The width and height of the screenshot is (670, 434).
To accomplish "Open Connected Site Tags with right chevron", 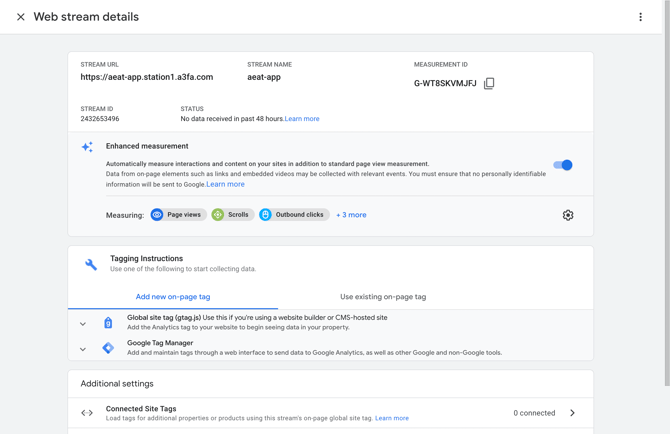I will coord(572,413).
